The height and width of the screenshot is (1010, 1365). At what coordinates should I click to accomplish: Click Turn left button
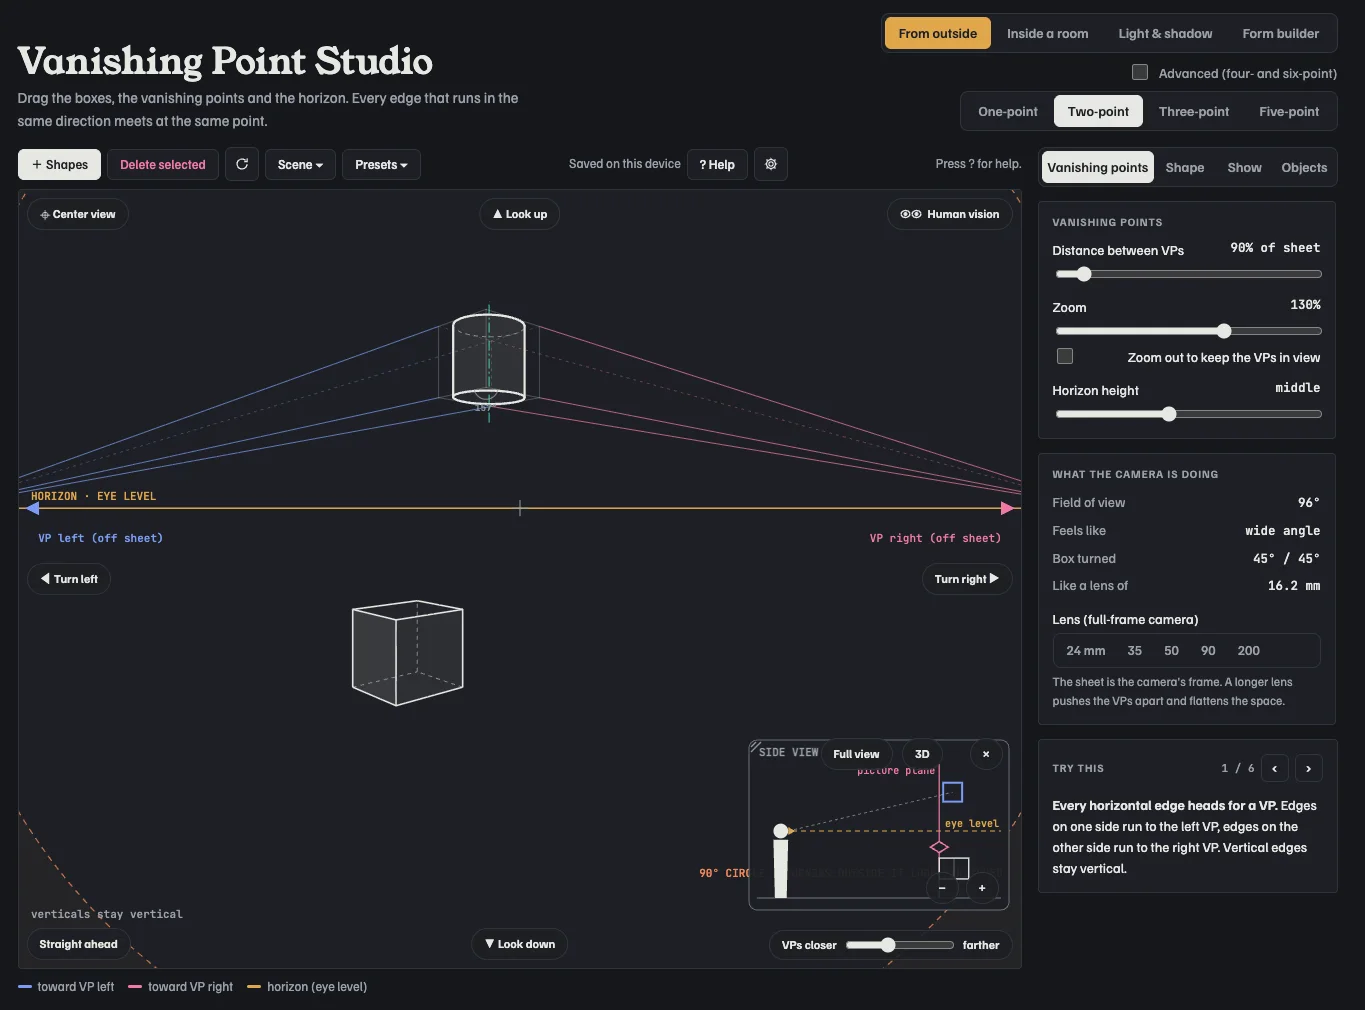[69, 579]
